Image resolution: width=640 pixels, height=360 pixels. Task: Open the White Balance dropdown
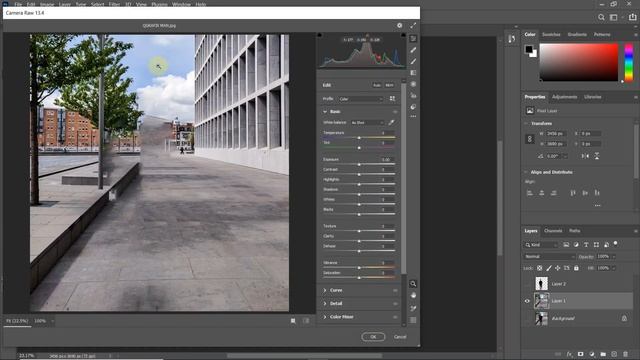(x=367, y=122)
